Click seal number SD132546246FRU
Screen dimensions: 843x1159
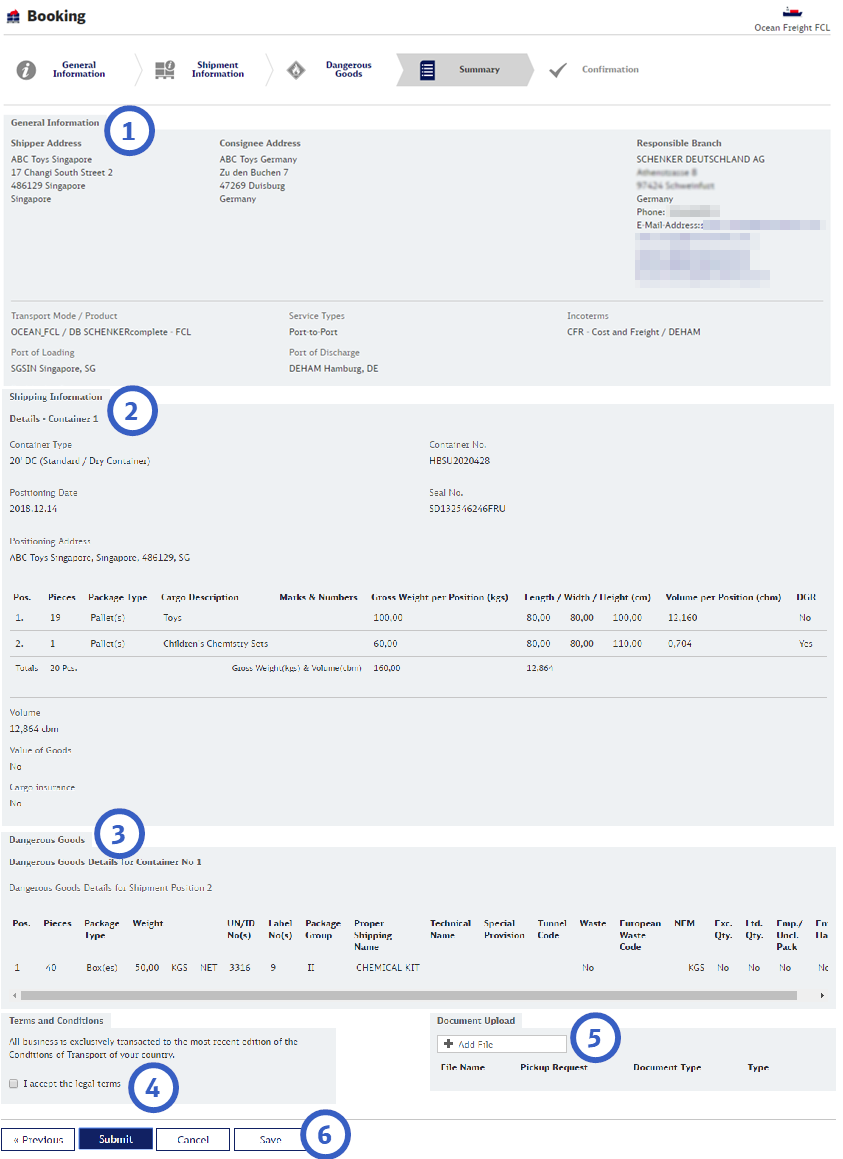point(467,509)
